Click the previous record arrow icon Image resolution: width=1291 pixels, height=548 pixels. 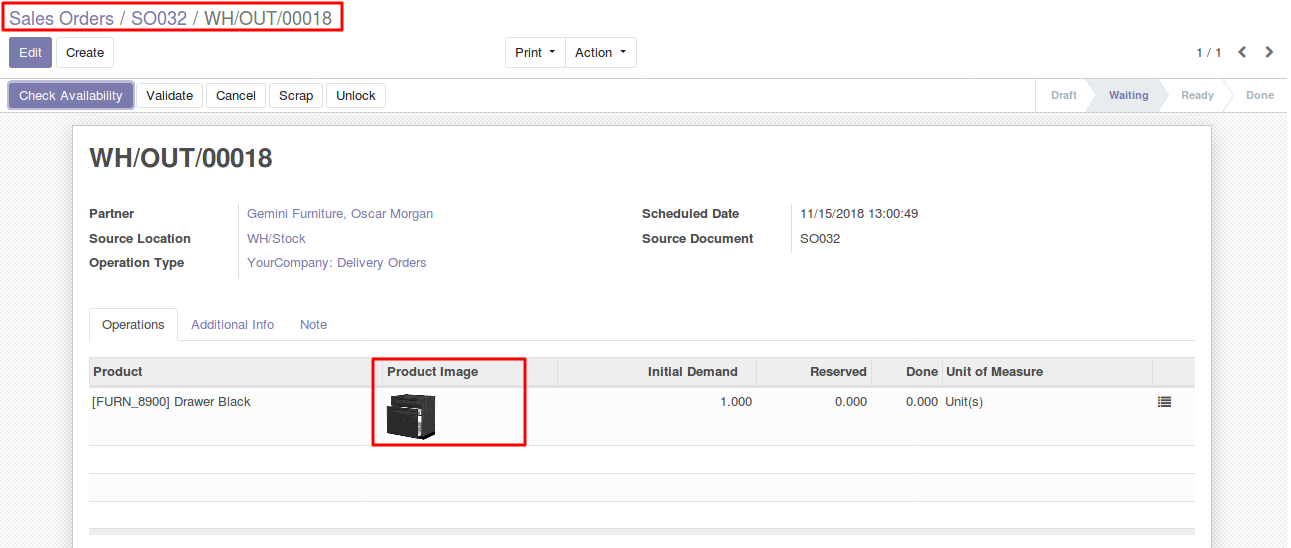click(x=1242, y=52)
